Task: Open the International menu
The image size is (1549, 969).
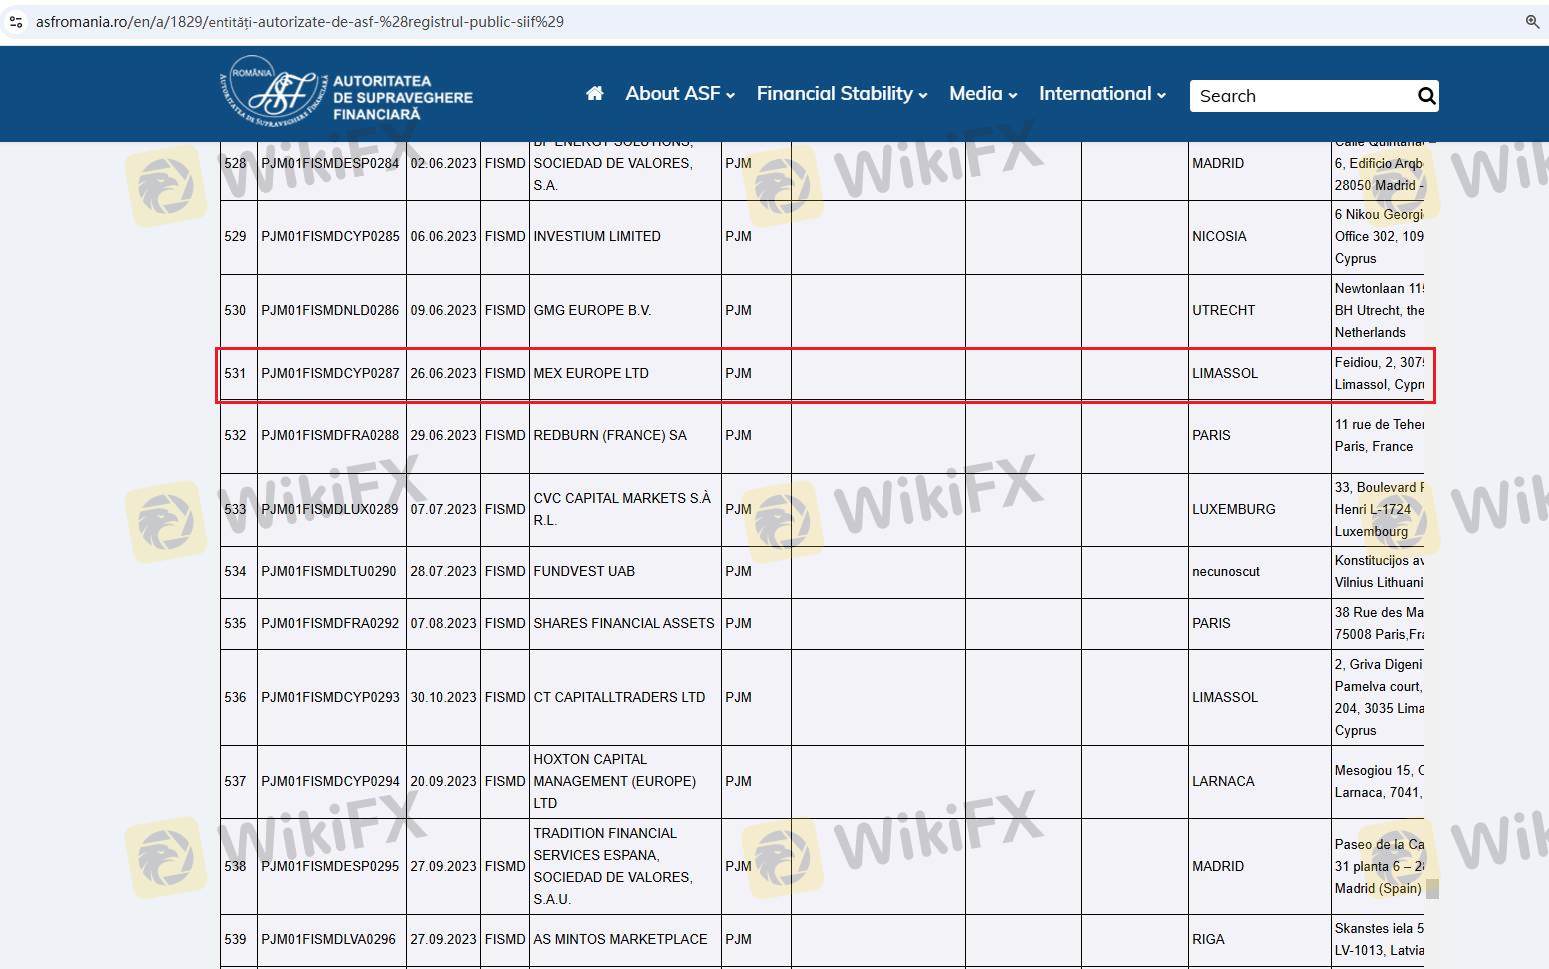Action: (1102, 94)
